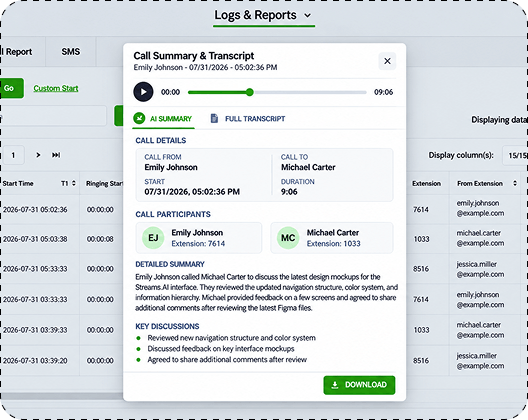Open the AI Summary tab
Viewport: 528px width, 420px height.
coord(163,119)
